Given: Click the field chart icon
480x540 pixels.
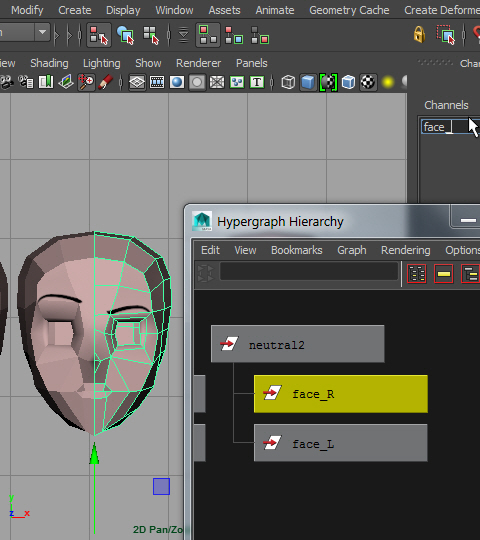Looking at the screenshot, I should click(x=217, y=82).
